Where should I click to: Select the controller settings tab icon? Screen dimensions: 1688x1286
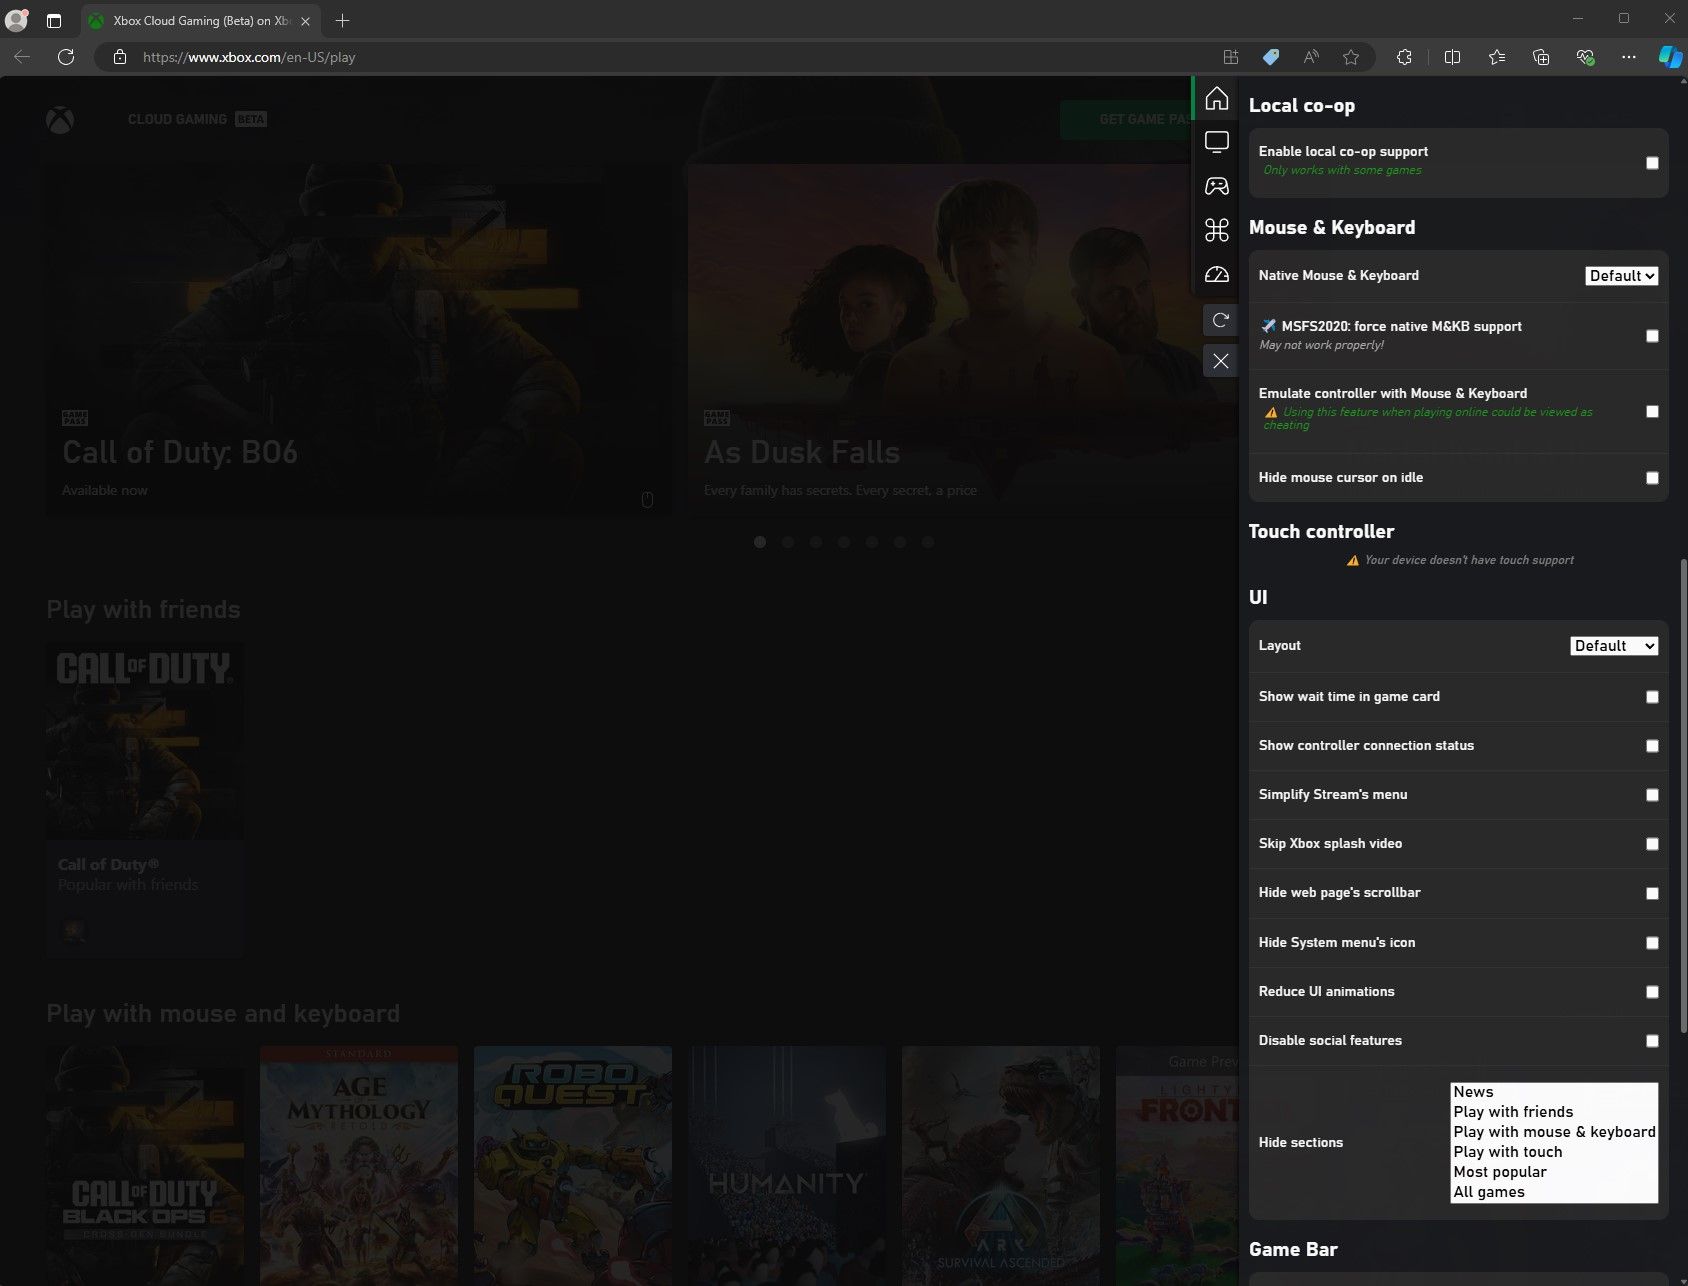(1216, 186)
